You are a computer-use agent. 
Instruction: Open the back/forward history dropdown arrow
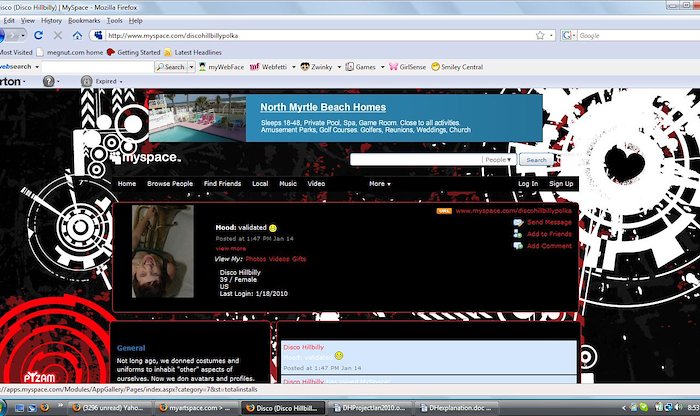point(23,35)
